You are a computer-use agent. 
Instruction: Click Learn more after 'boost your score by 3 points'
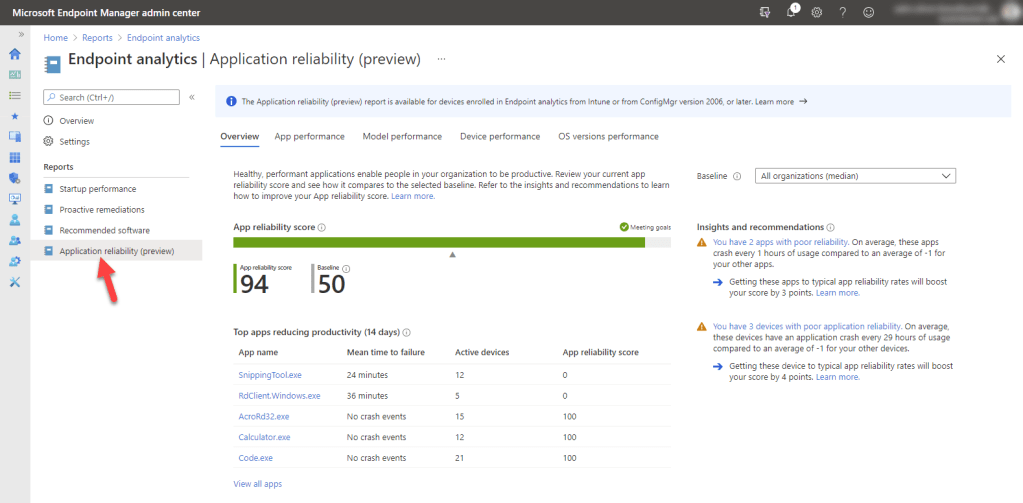838,294
